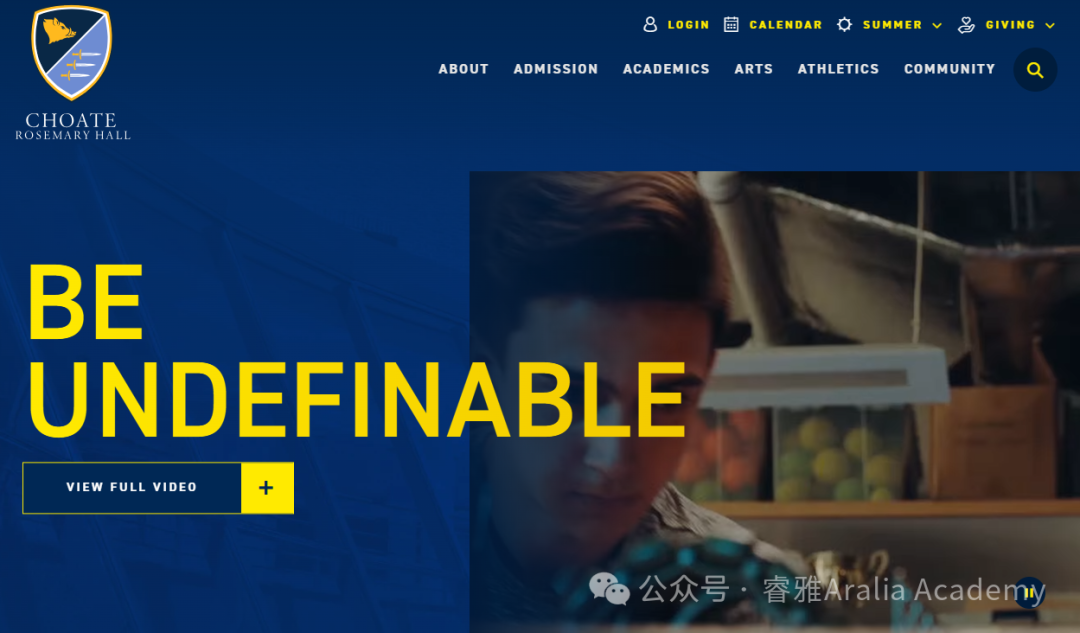
Task: Open the Arts menu
Action: tap(754, 69)
